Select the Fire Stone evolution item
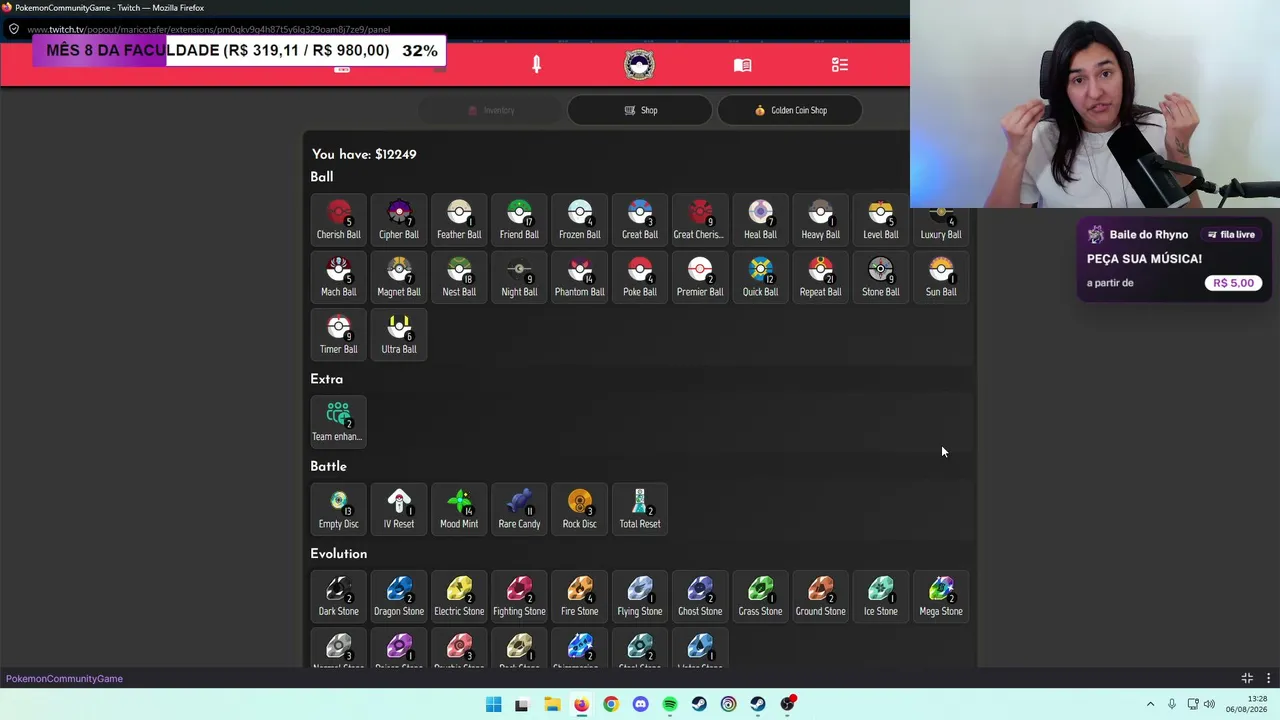1280x720 pixels. pos(580,596)
